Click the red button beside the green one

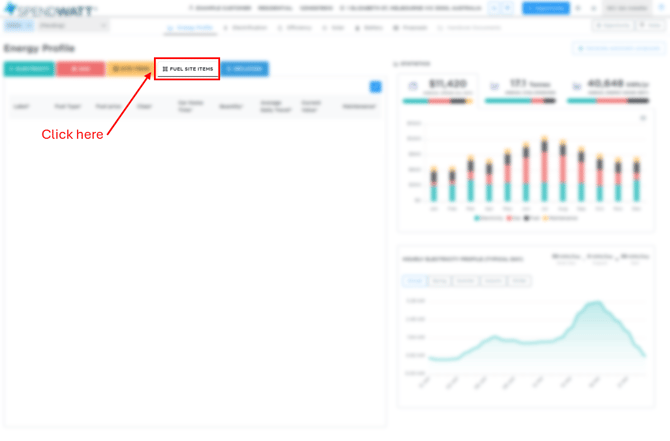pyautogui.click(x=80, y=69)
